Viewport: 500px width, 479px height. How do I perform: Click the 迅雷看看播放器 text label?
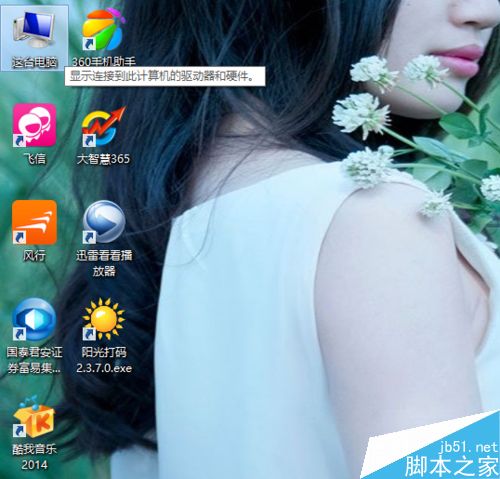pyautogui.click(x=104, y=263)
